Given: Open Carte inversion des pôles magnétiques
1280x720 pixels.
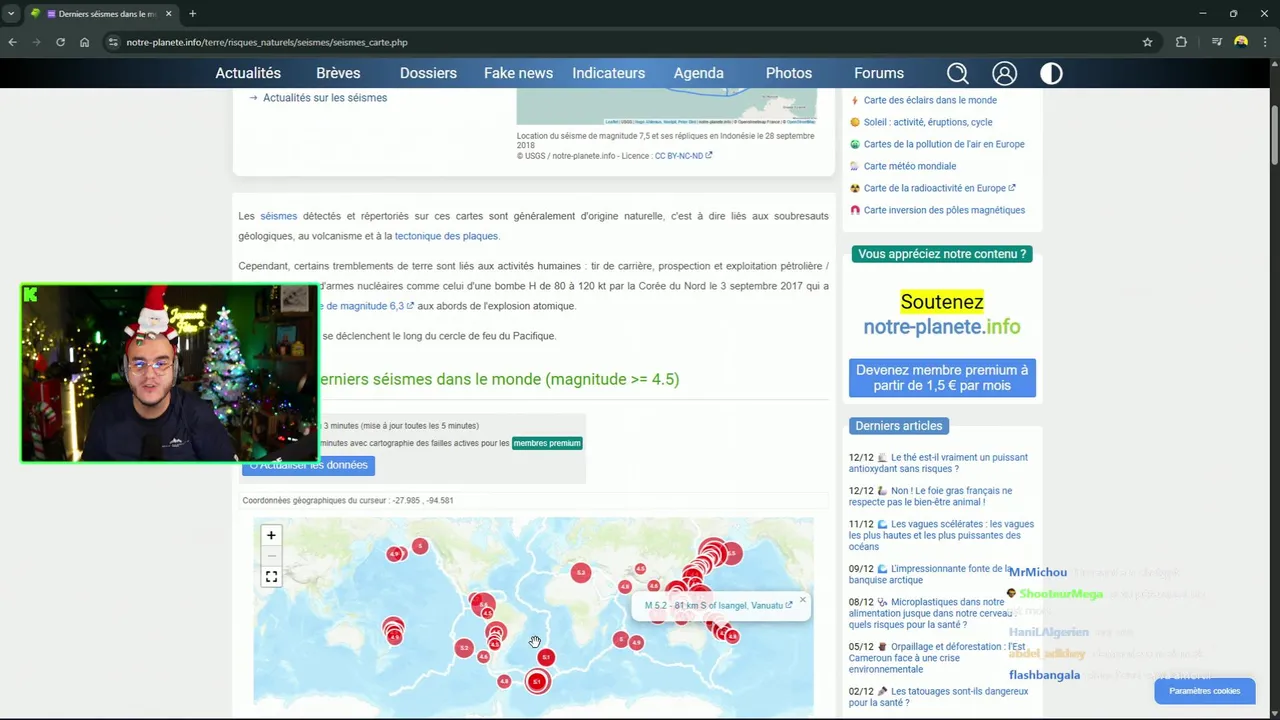Looking at the screenshot, I should click(944, 210).
